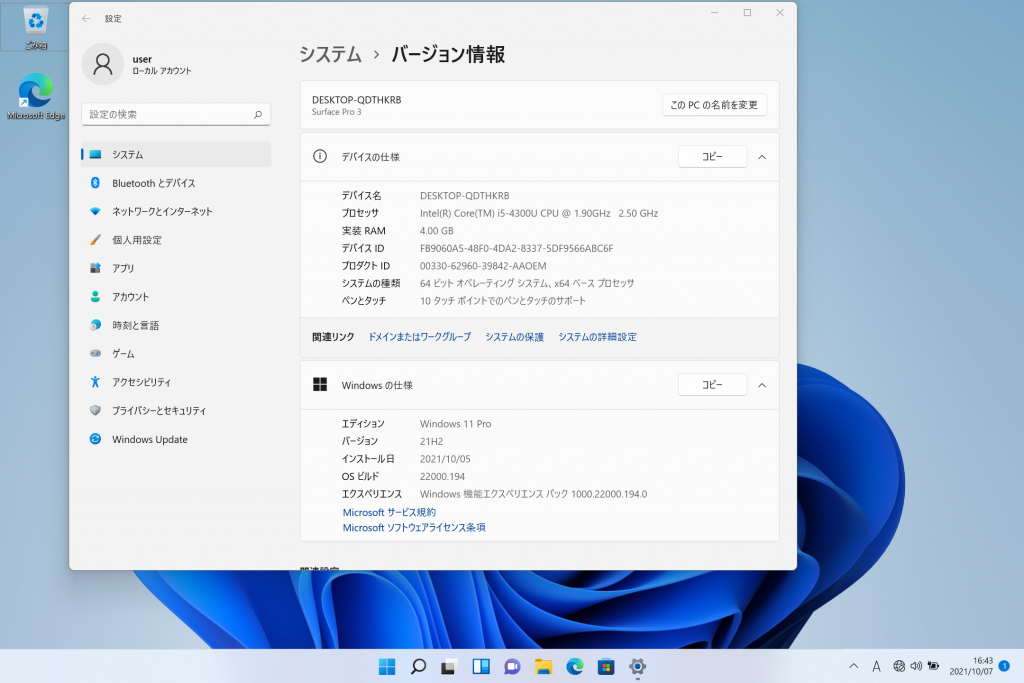Click the Time and language globe icon
The image size is (1024, 683).
[x=95, y=325]
